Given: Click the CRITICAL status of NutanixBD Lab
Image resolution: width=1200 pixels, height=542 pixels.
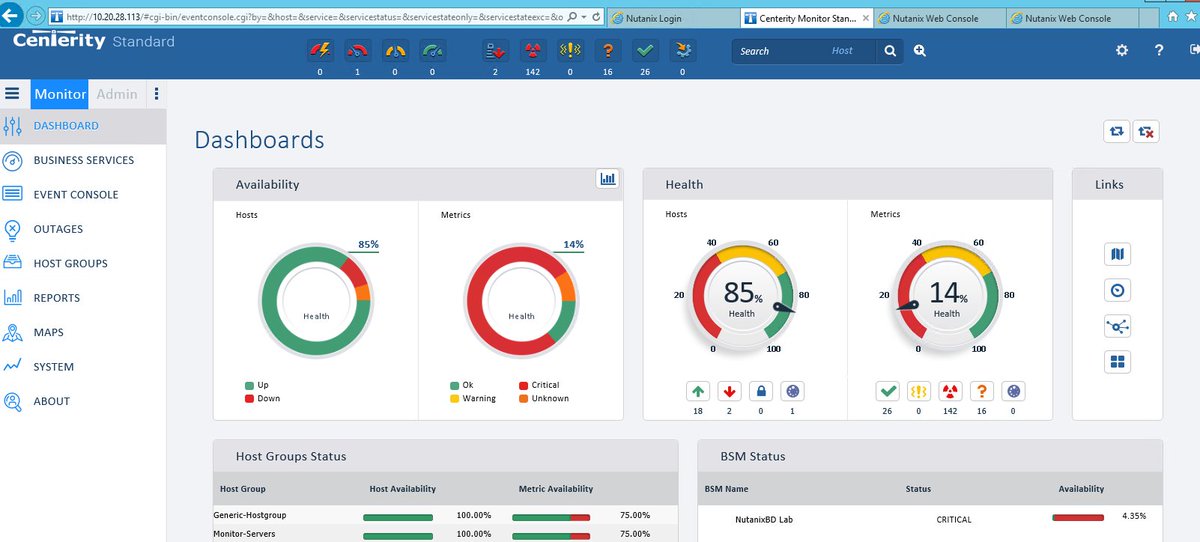Looking at the screenshot, I should pos(954,519).
